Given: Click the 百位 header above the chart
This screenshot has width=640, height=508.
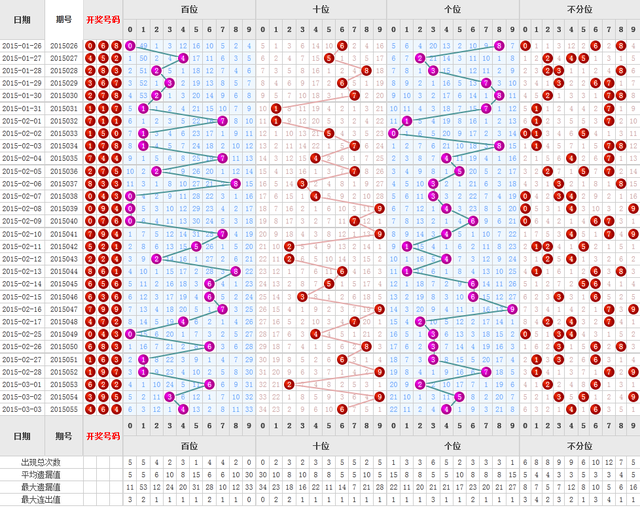Looking at the screenshot, I should pos(189,9).
